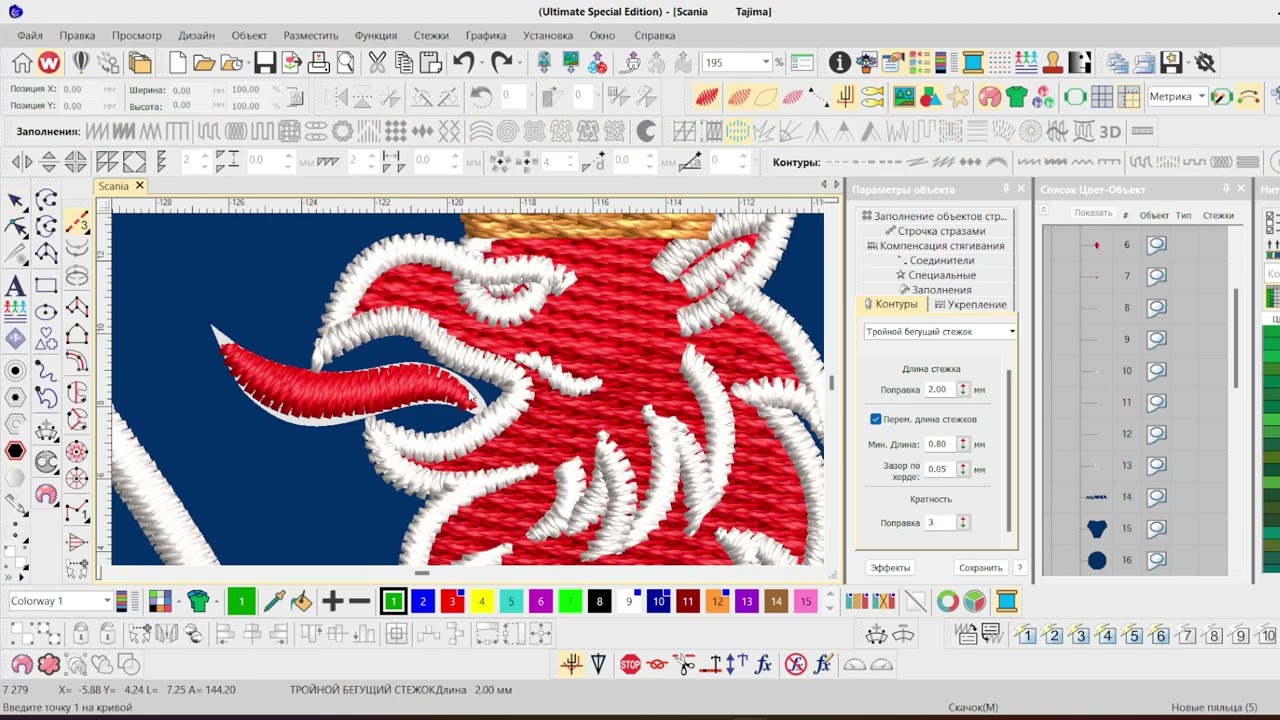Toggle visibility of object 8 in color list
Image resolution: width=1280 pixels, height=720 pixels.
coord(1157,308)
